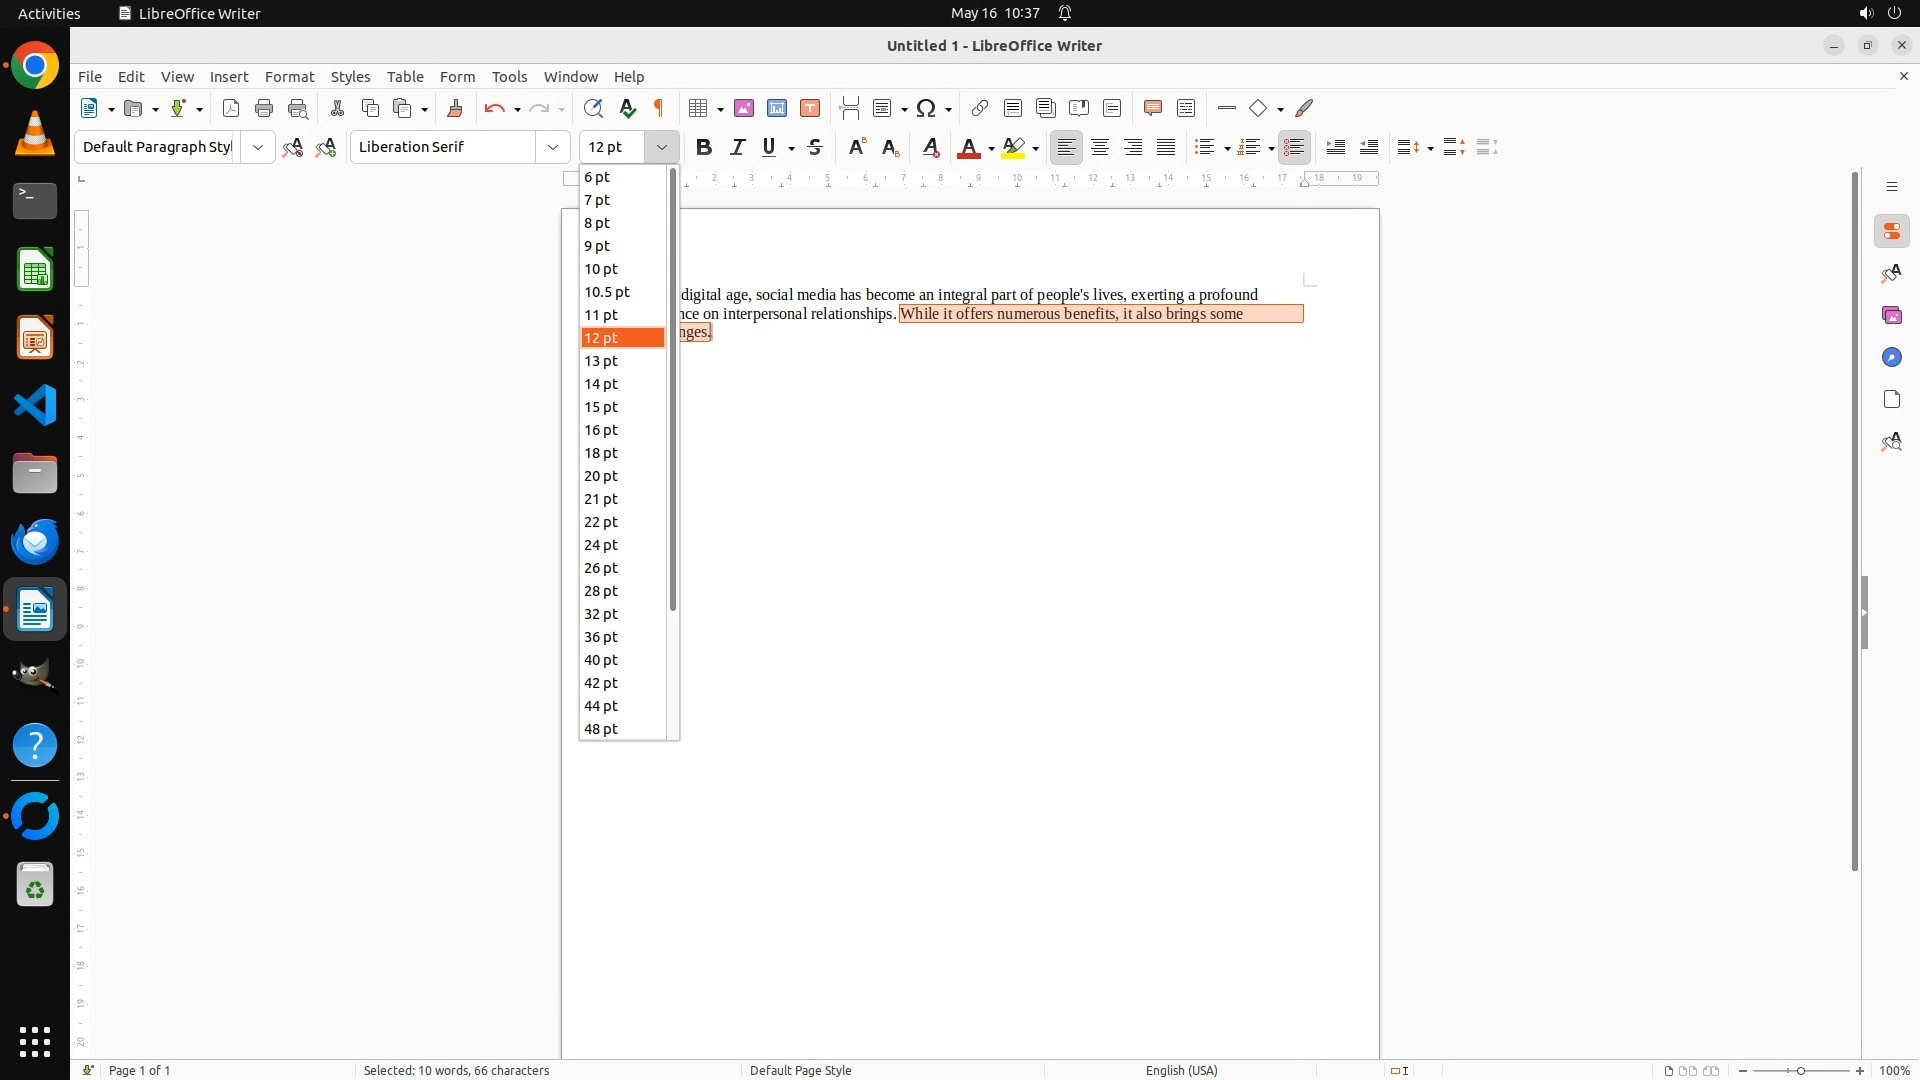Screen dimensions: 1920x1080
Task: Toggle Bold formatting
Action: point(704,147)
